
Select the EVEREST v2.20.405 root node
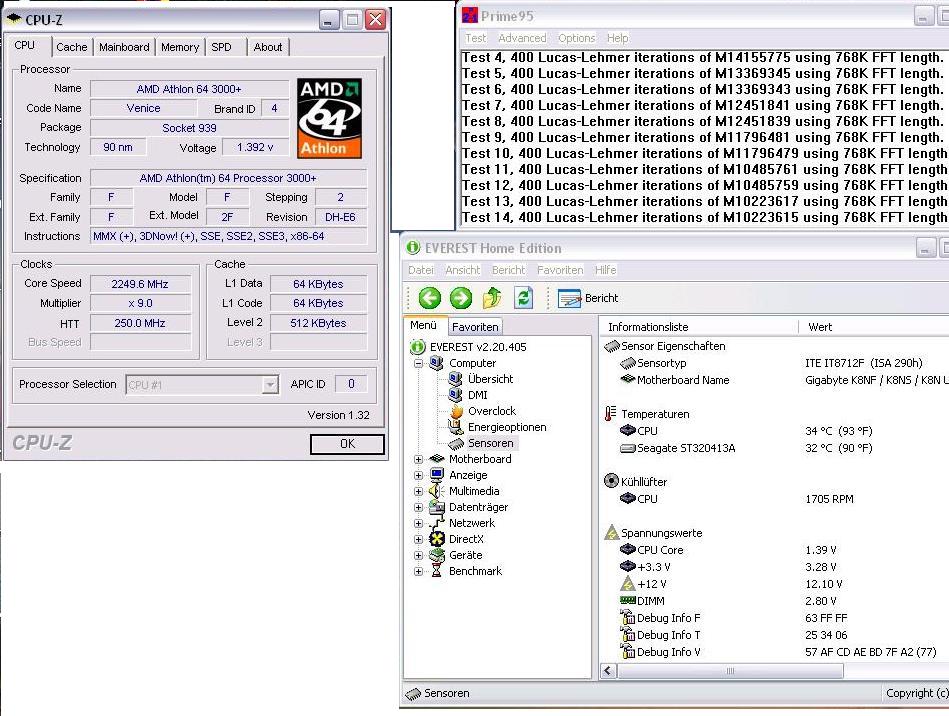point(478,347)
